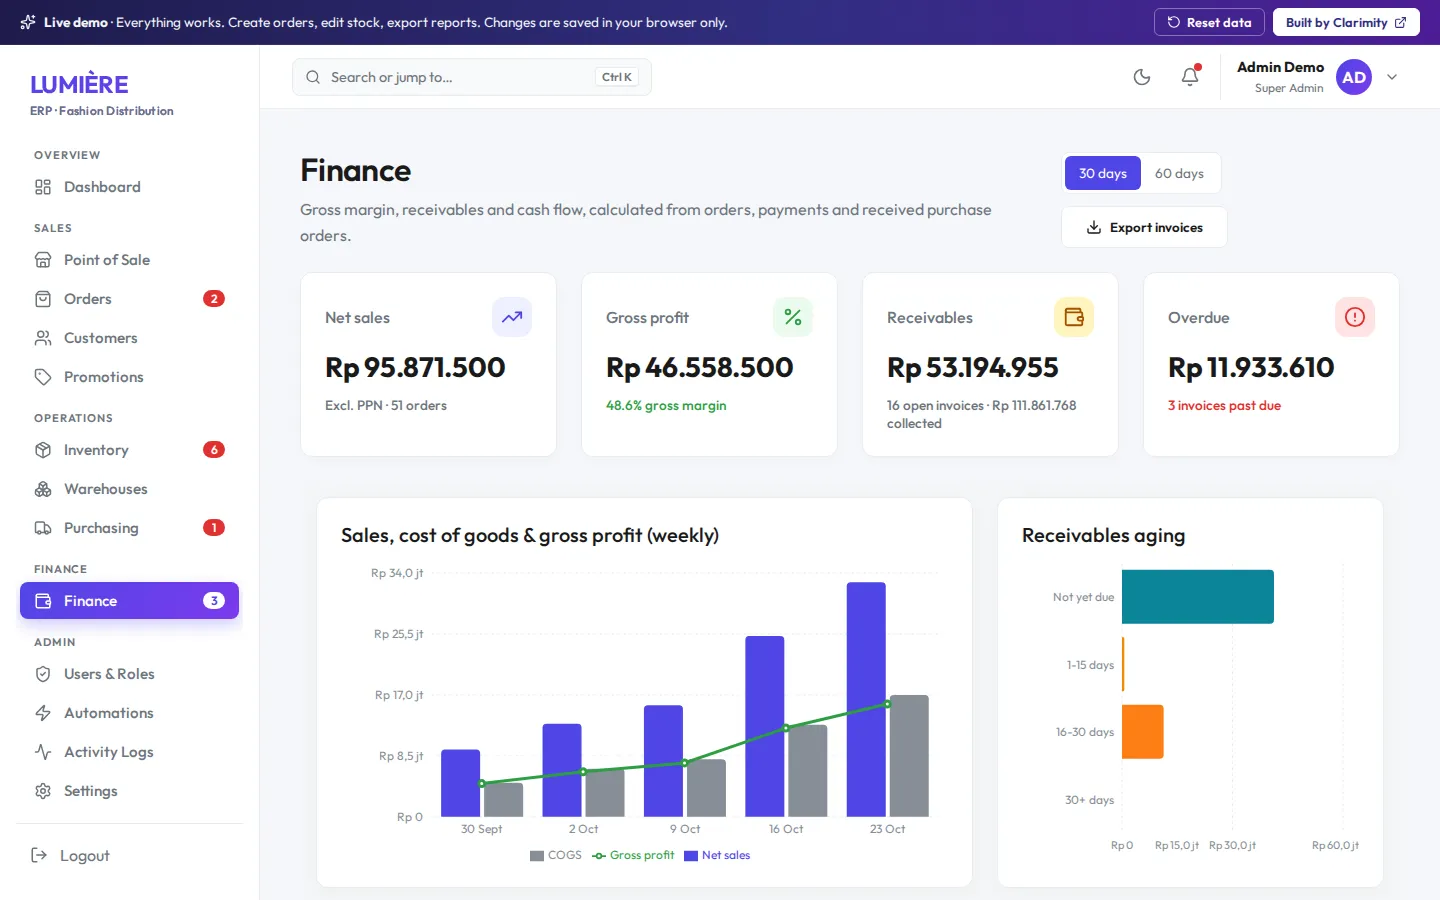
Task: Open Settings in sidebar
Action: [129, 791]
